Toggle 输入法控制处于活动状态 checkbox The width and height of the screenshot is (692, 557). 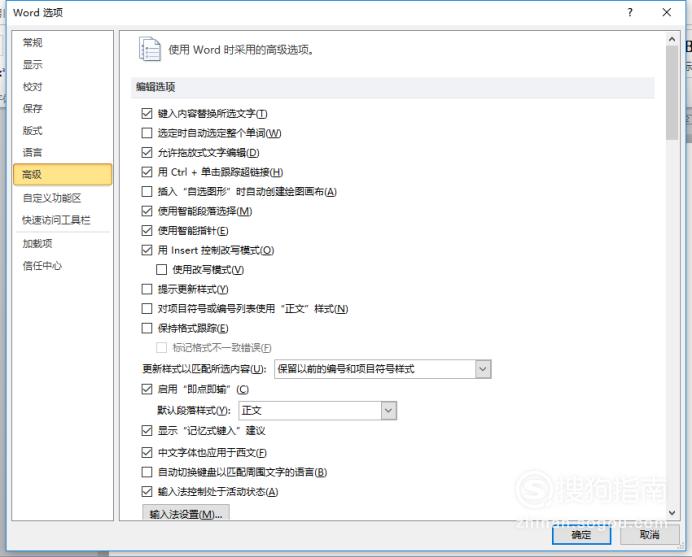click(147, 491)
